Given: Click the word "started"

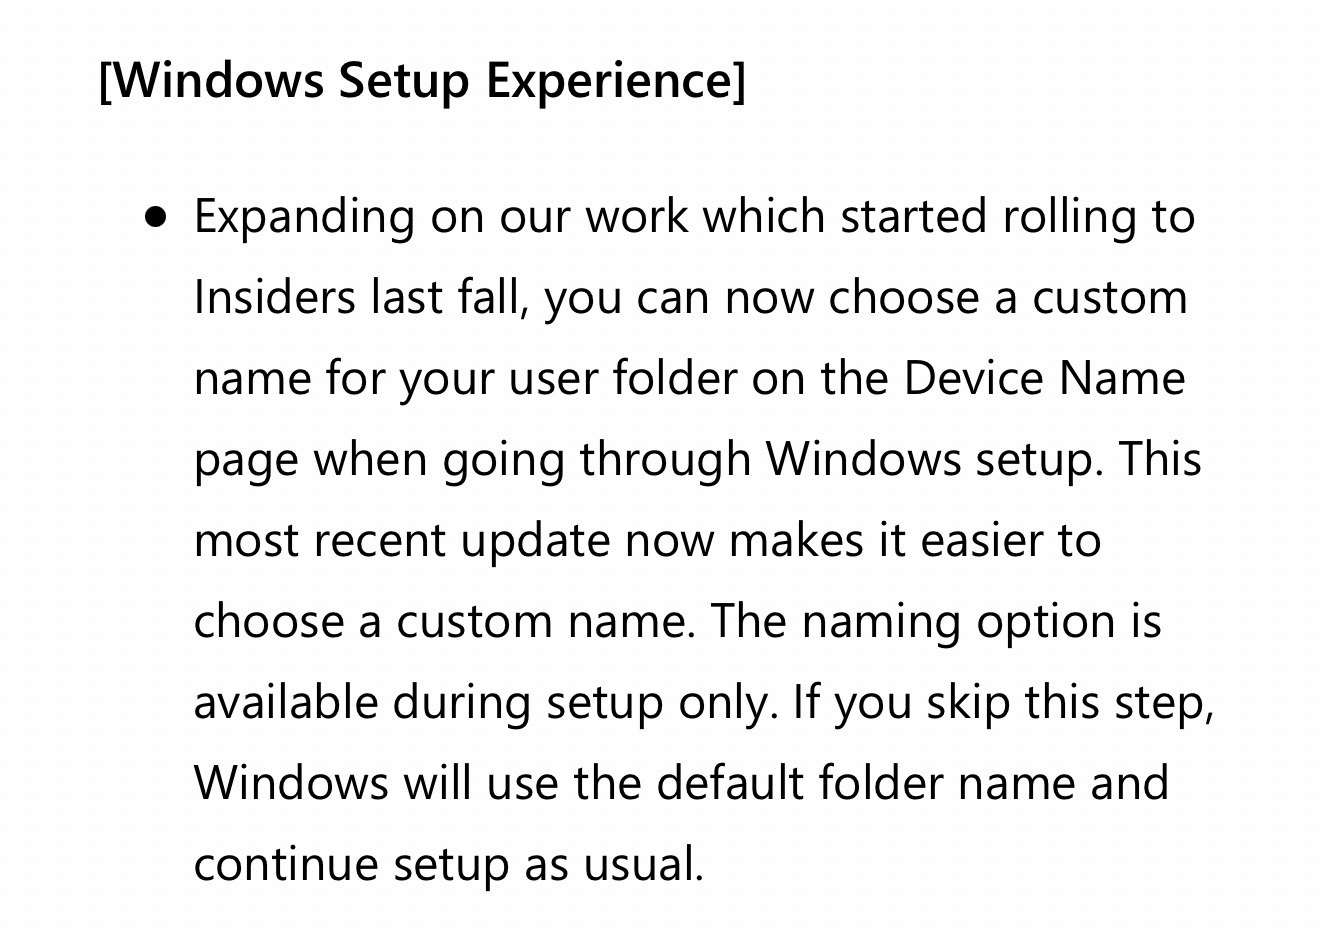Looking at the screenshot, I should point(913,217).
